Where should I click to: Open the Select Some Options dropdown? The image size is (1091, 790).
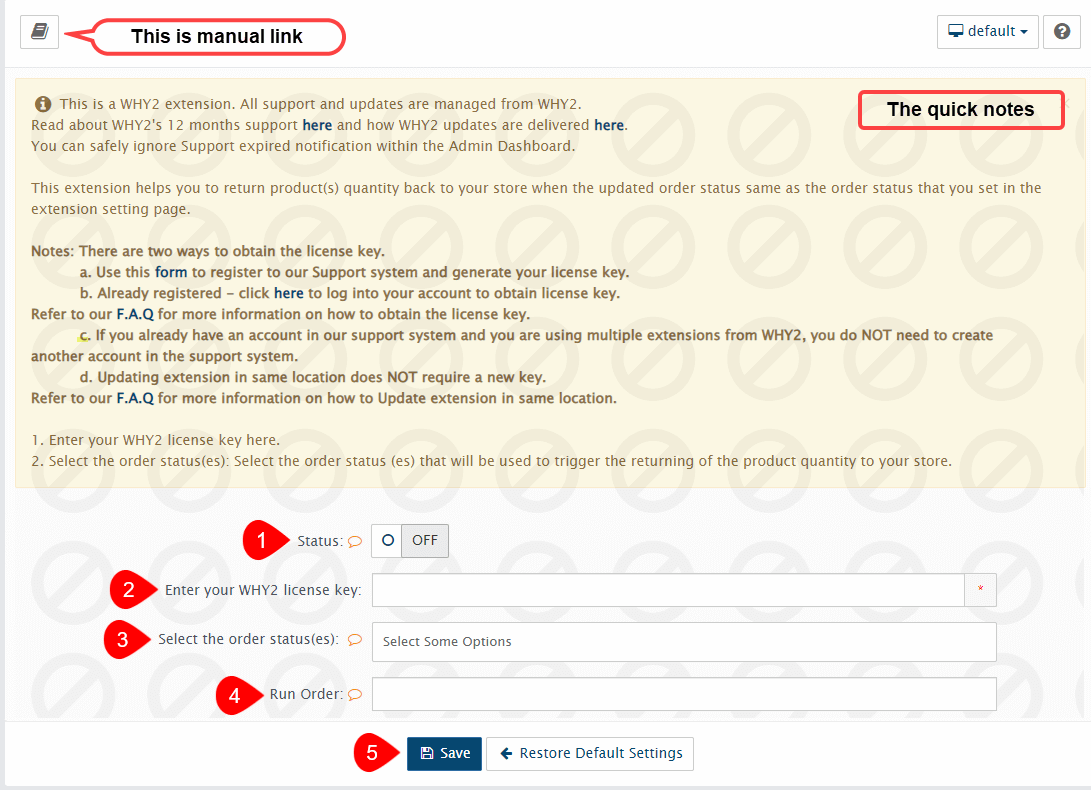(683, 642)
